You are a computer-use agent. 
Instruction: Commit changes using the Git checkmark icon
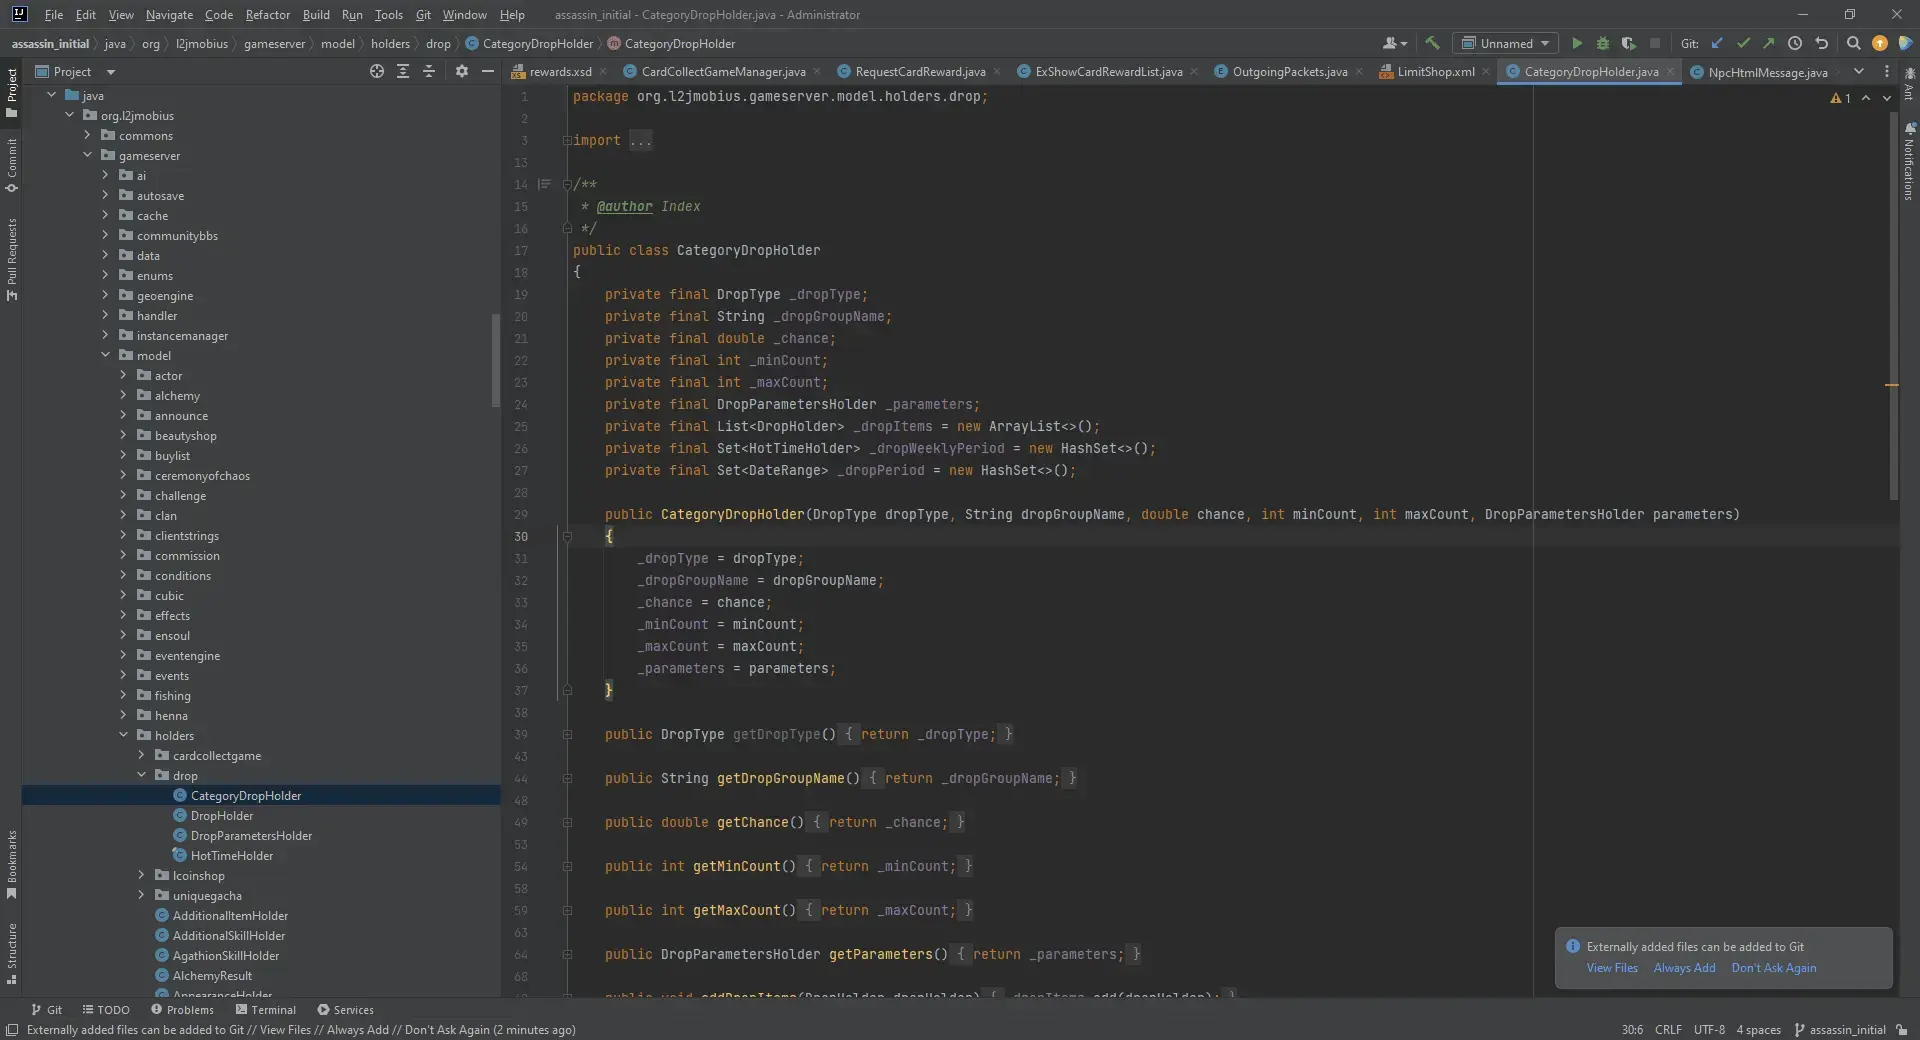click(x=1743, y=43)
